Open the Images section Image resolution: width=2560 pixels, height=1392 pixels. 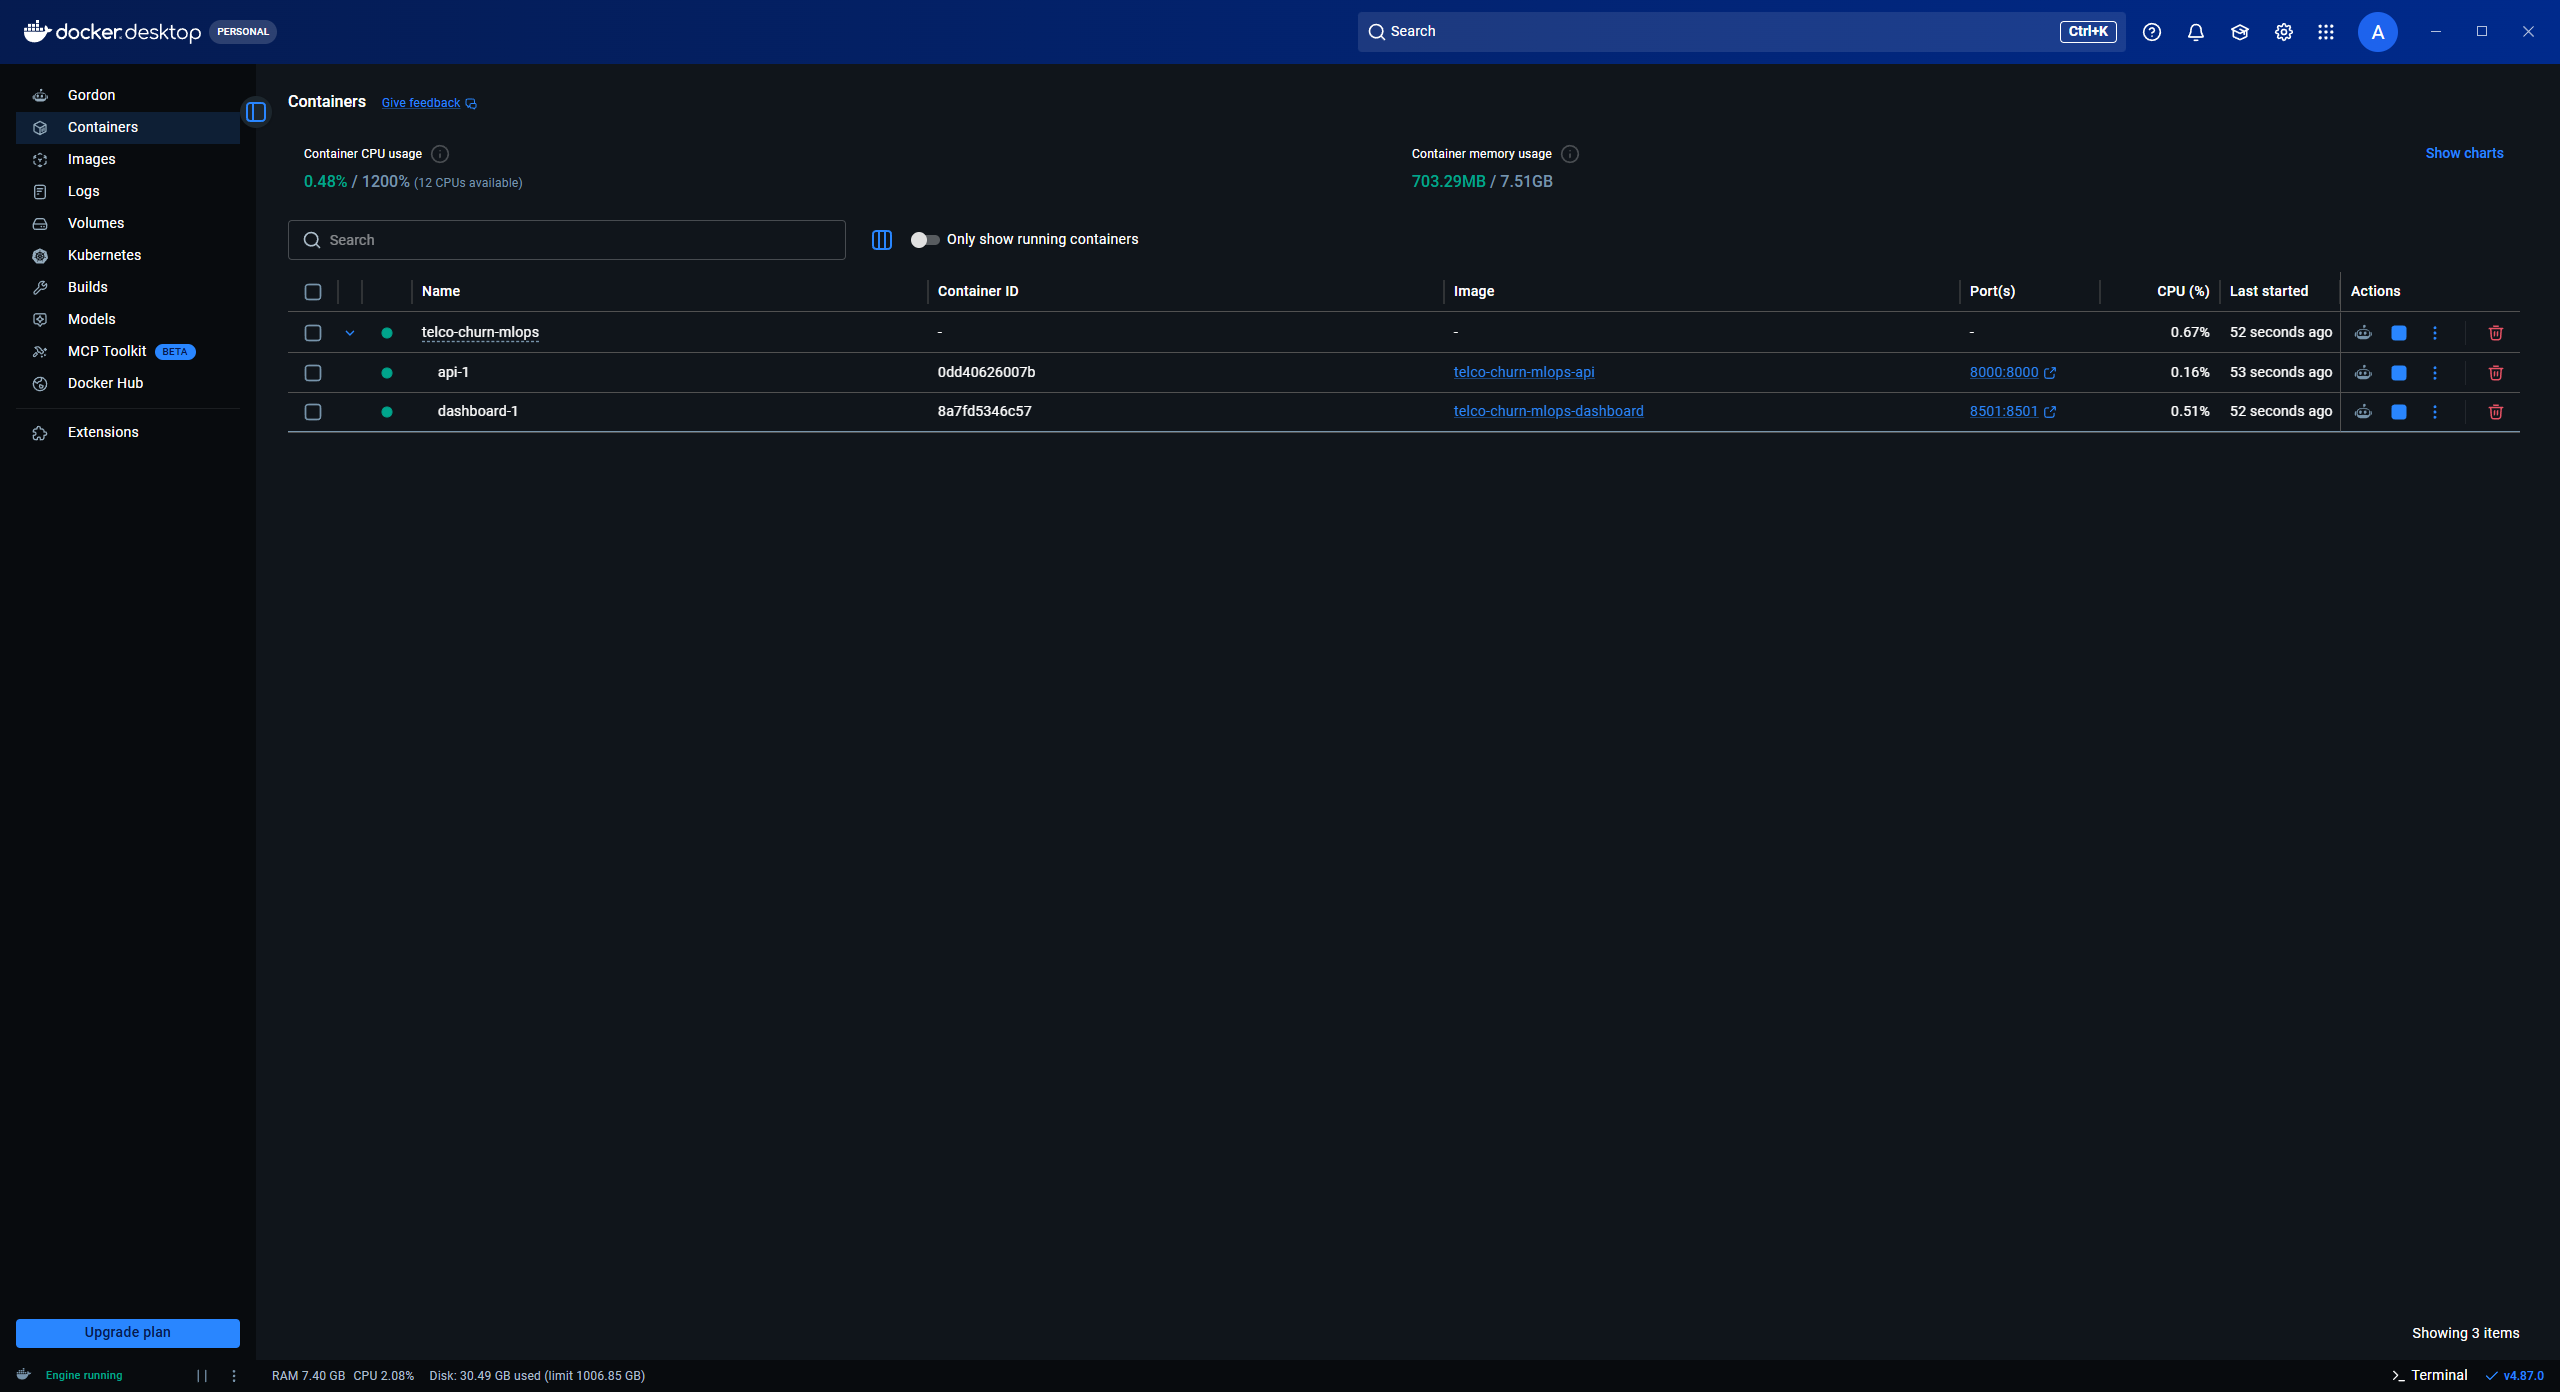pyautogui.click(x=128, y=159)
